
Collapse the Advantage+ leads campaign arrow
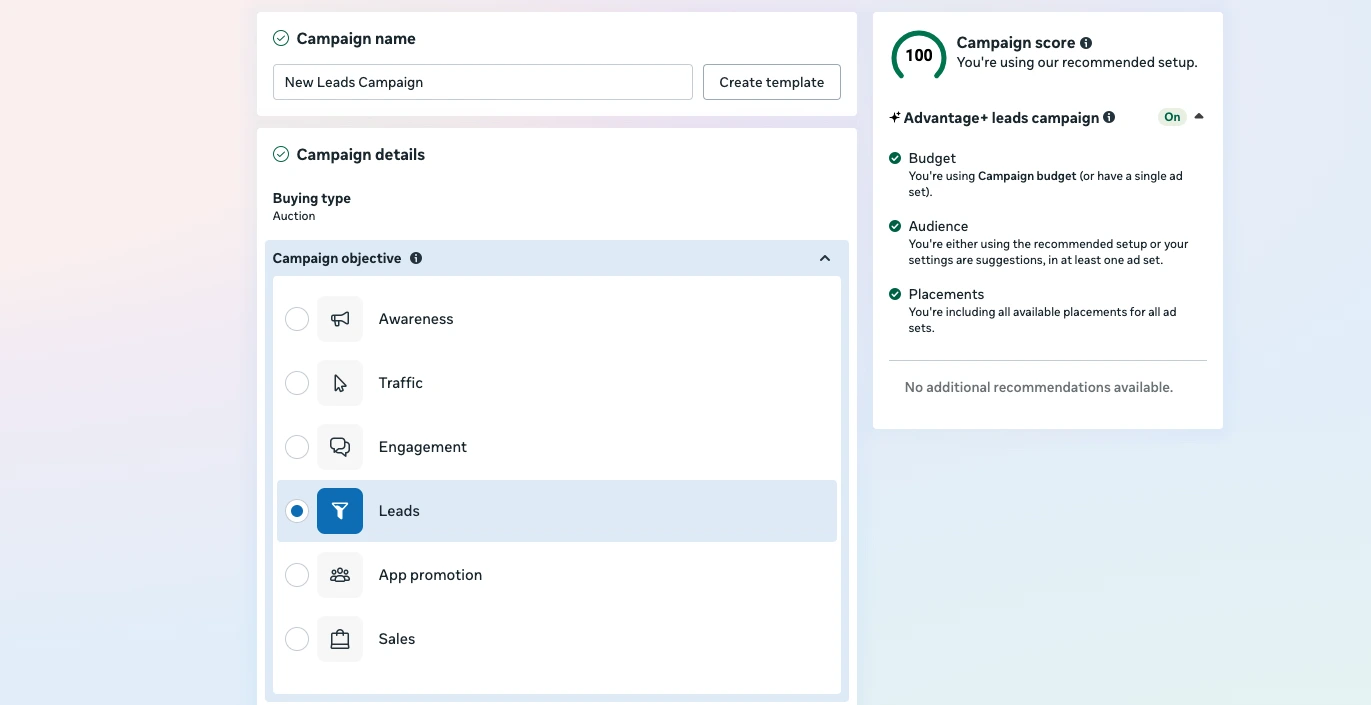click(1199, 117)
